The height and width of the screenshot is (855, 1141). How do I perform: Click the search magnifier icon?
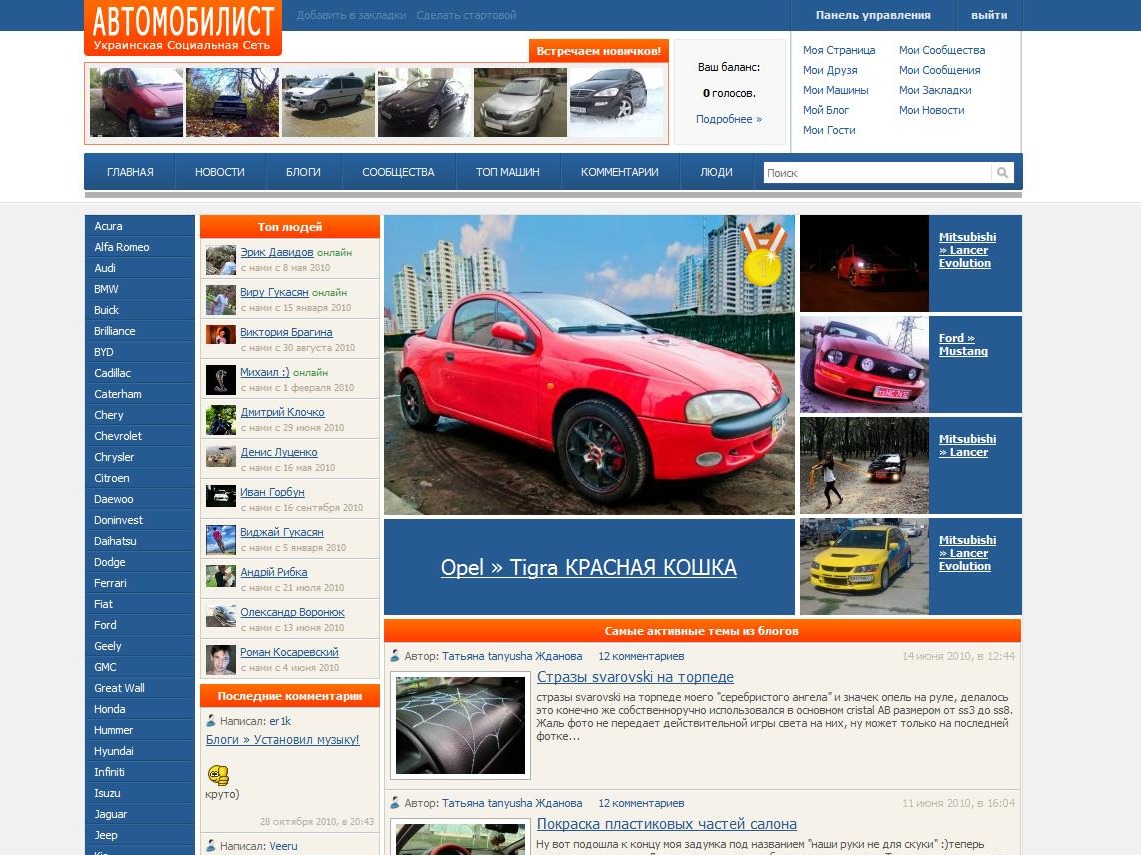1002,172
